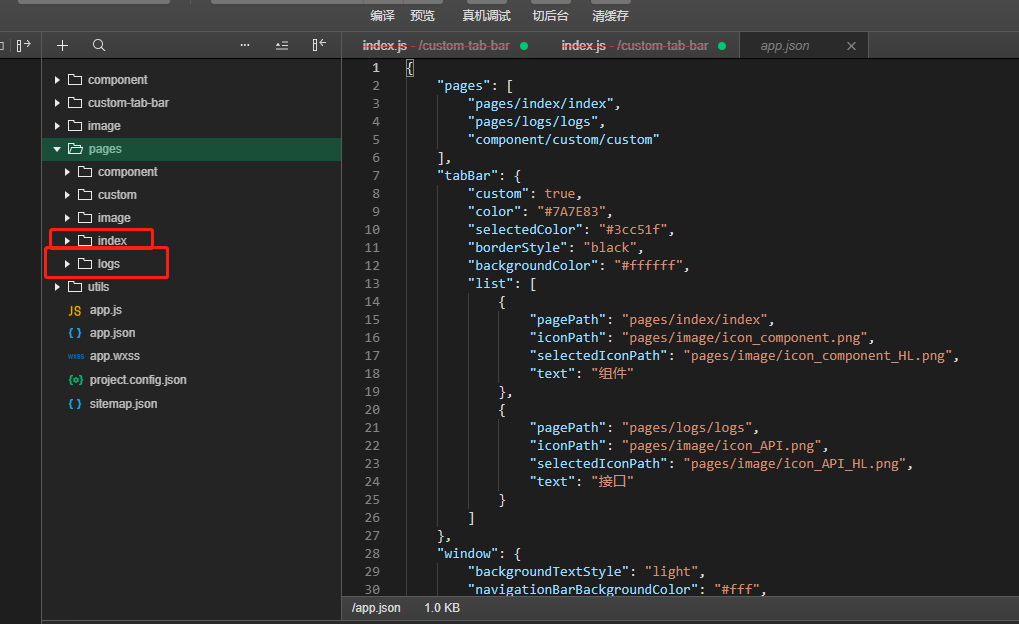Click the "组件" text value
Screen dimensions: 1019x624
612,374
